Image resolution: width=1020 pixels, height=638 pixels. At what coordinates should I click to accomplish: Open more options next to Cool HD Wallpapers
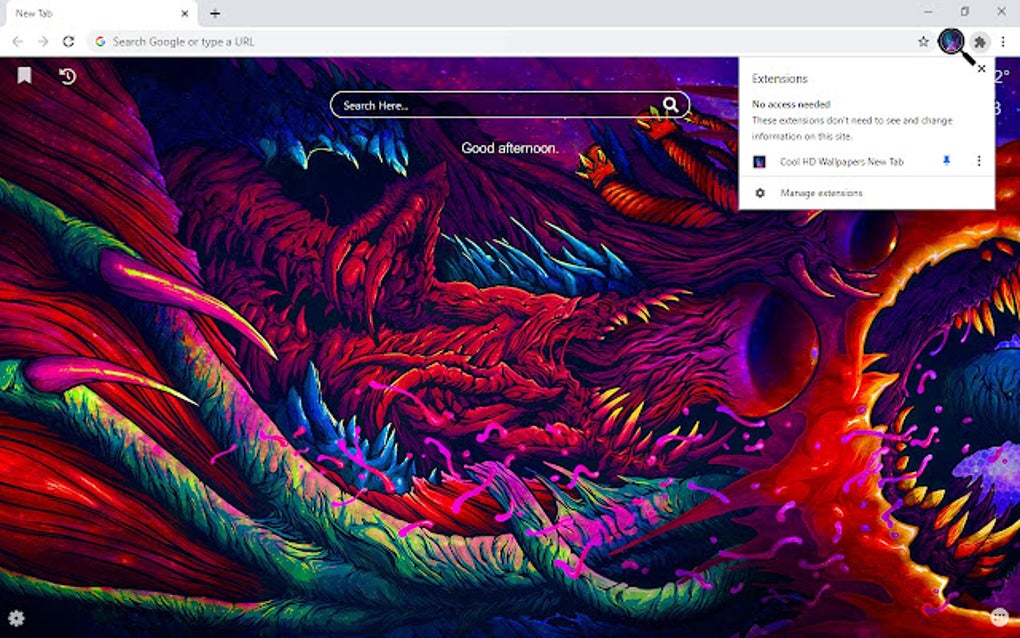978,161
